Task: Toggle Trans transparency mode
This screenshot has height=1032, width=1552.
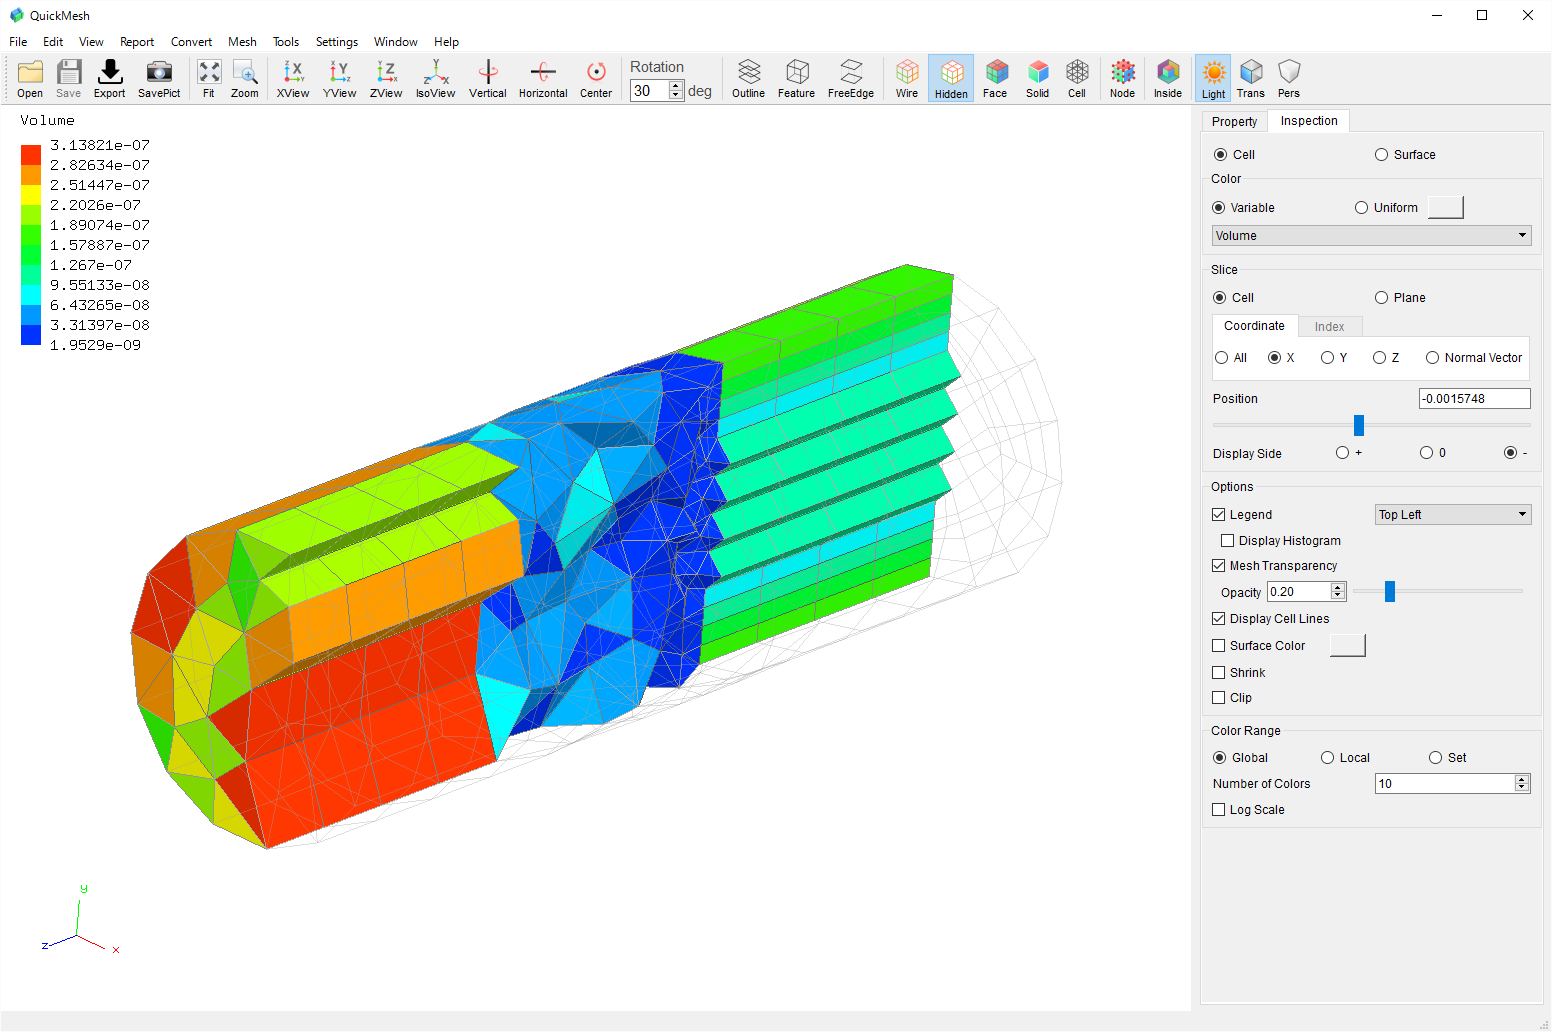Action: click(1251, 78)
